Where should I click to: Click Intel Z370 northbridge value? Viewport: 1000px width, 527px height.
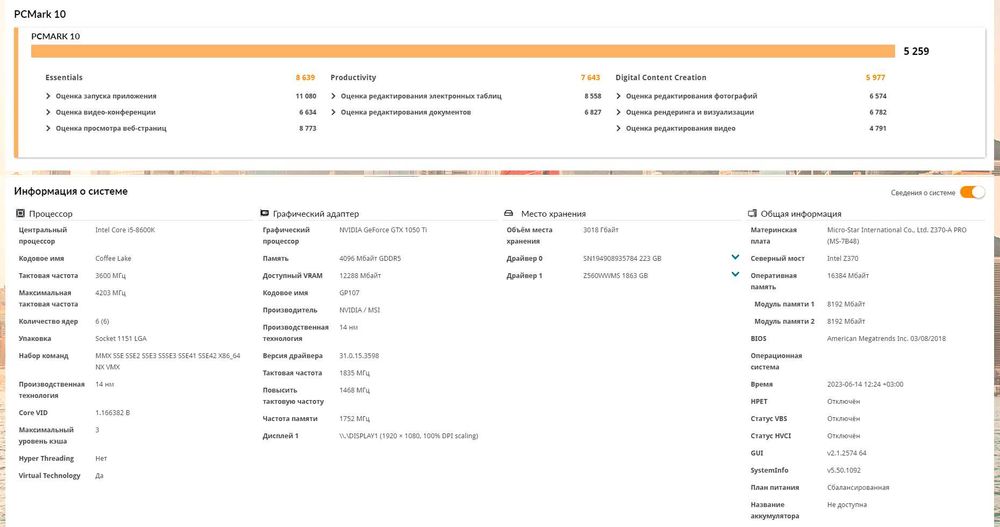coord(842,258)
